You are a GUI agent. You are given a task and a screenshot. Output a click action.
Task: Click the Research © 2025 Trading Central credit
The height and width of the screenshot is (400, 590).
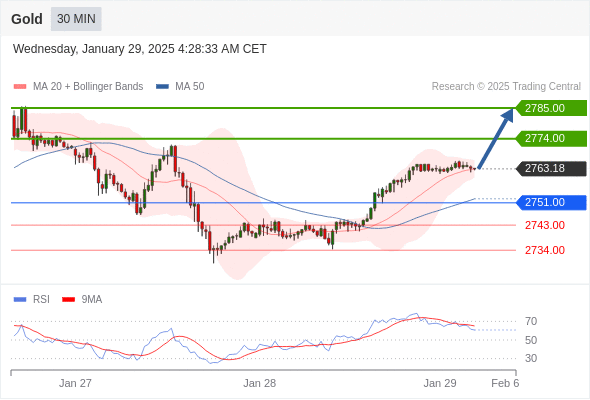point(506,87)
